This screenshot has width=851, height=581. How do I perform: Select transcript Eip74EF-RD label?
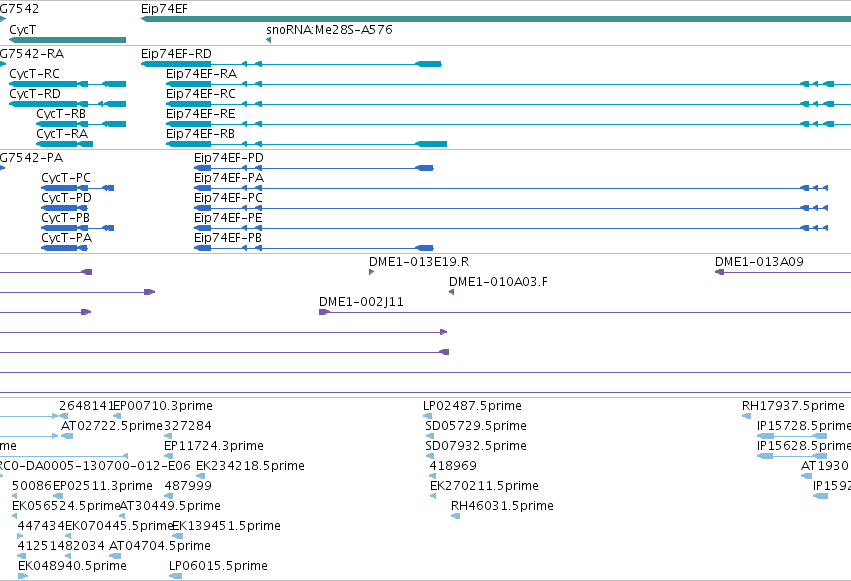coord(176,54)
